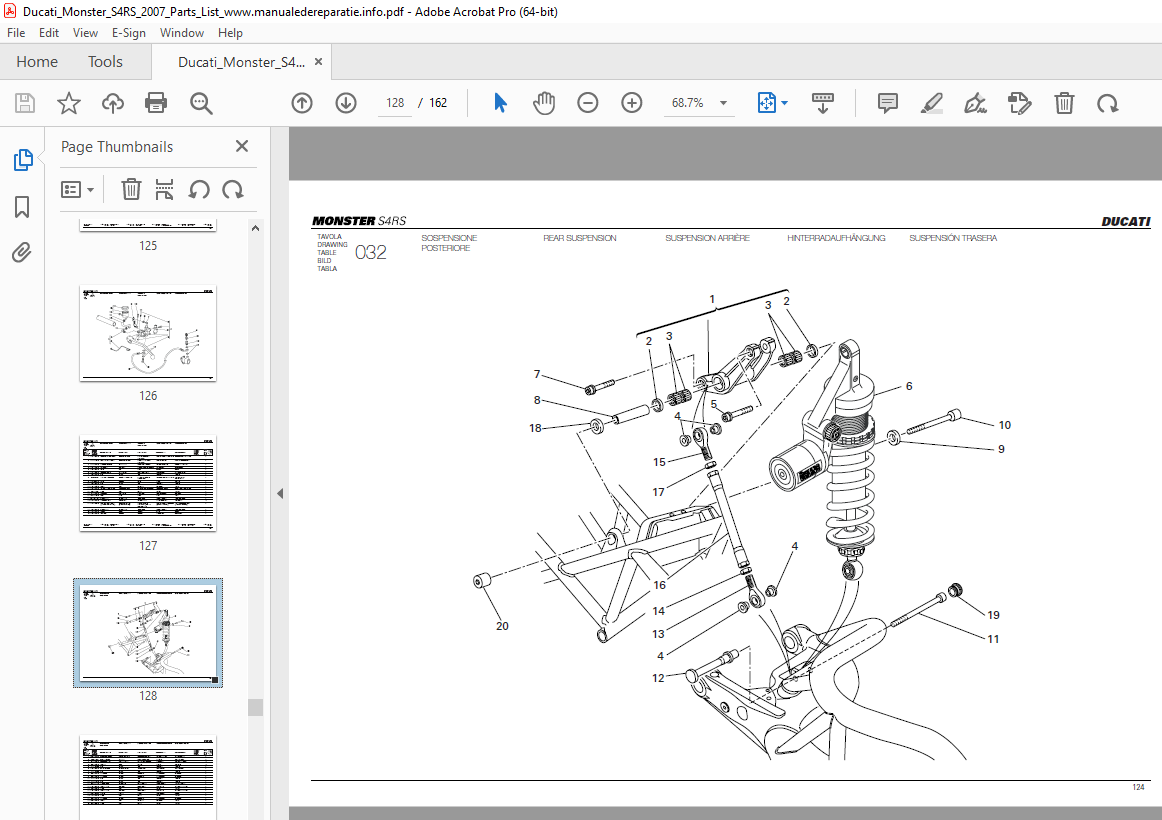Go to the Home tab
The image size is (1162, 820).
click(x=37, y=62)
